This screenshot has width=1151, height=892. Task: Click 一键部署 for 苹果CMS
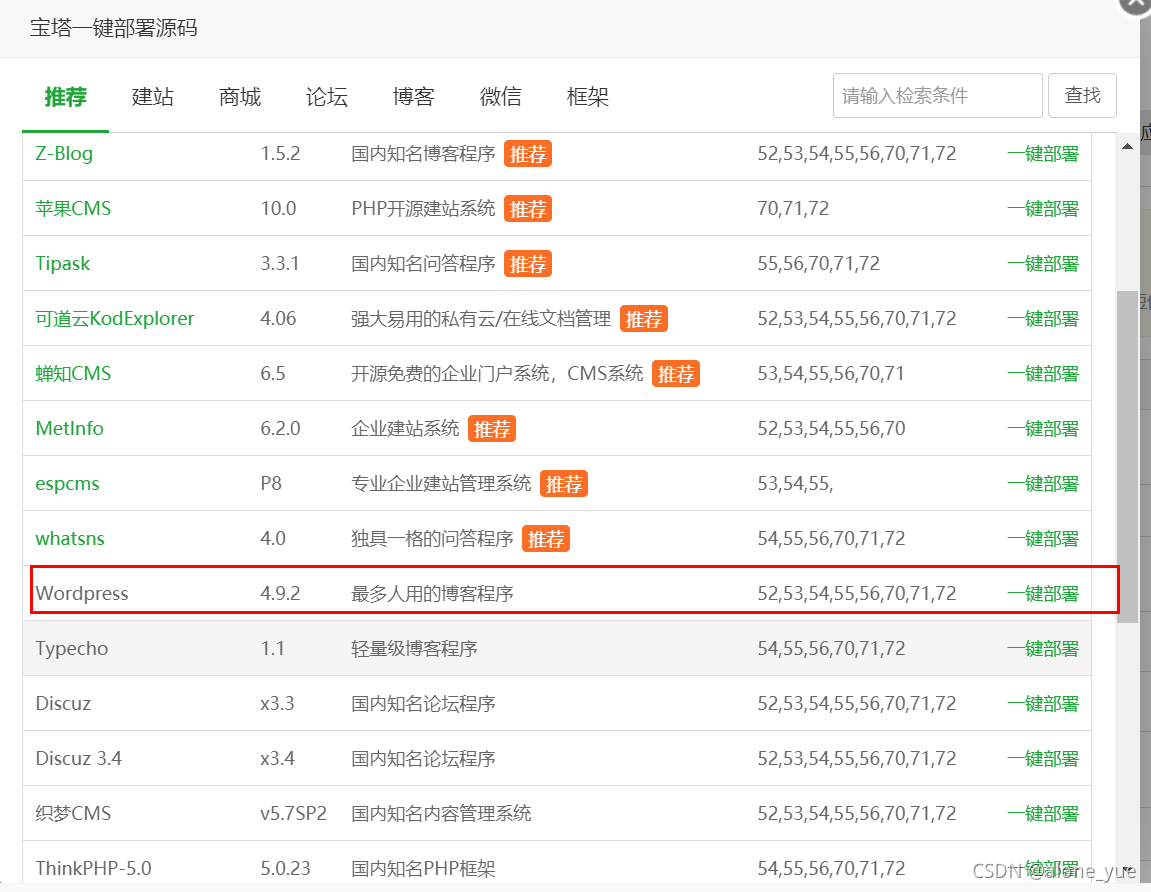pos(1043,209)
